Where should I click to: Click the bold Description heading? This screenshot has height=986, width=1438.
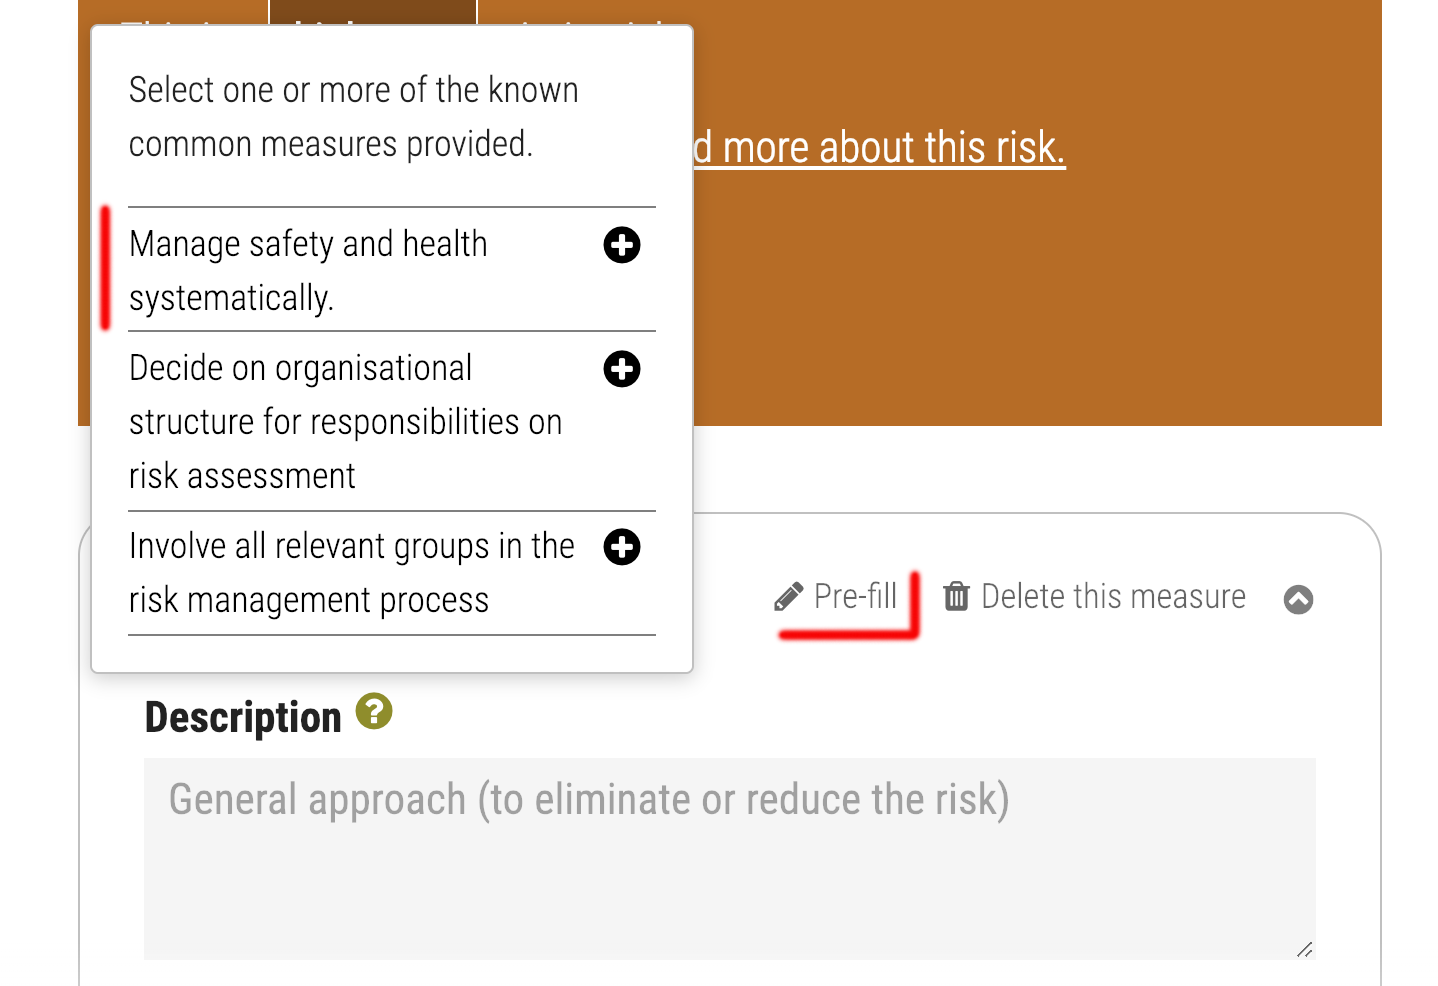243,717
